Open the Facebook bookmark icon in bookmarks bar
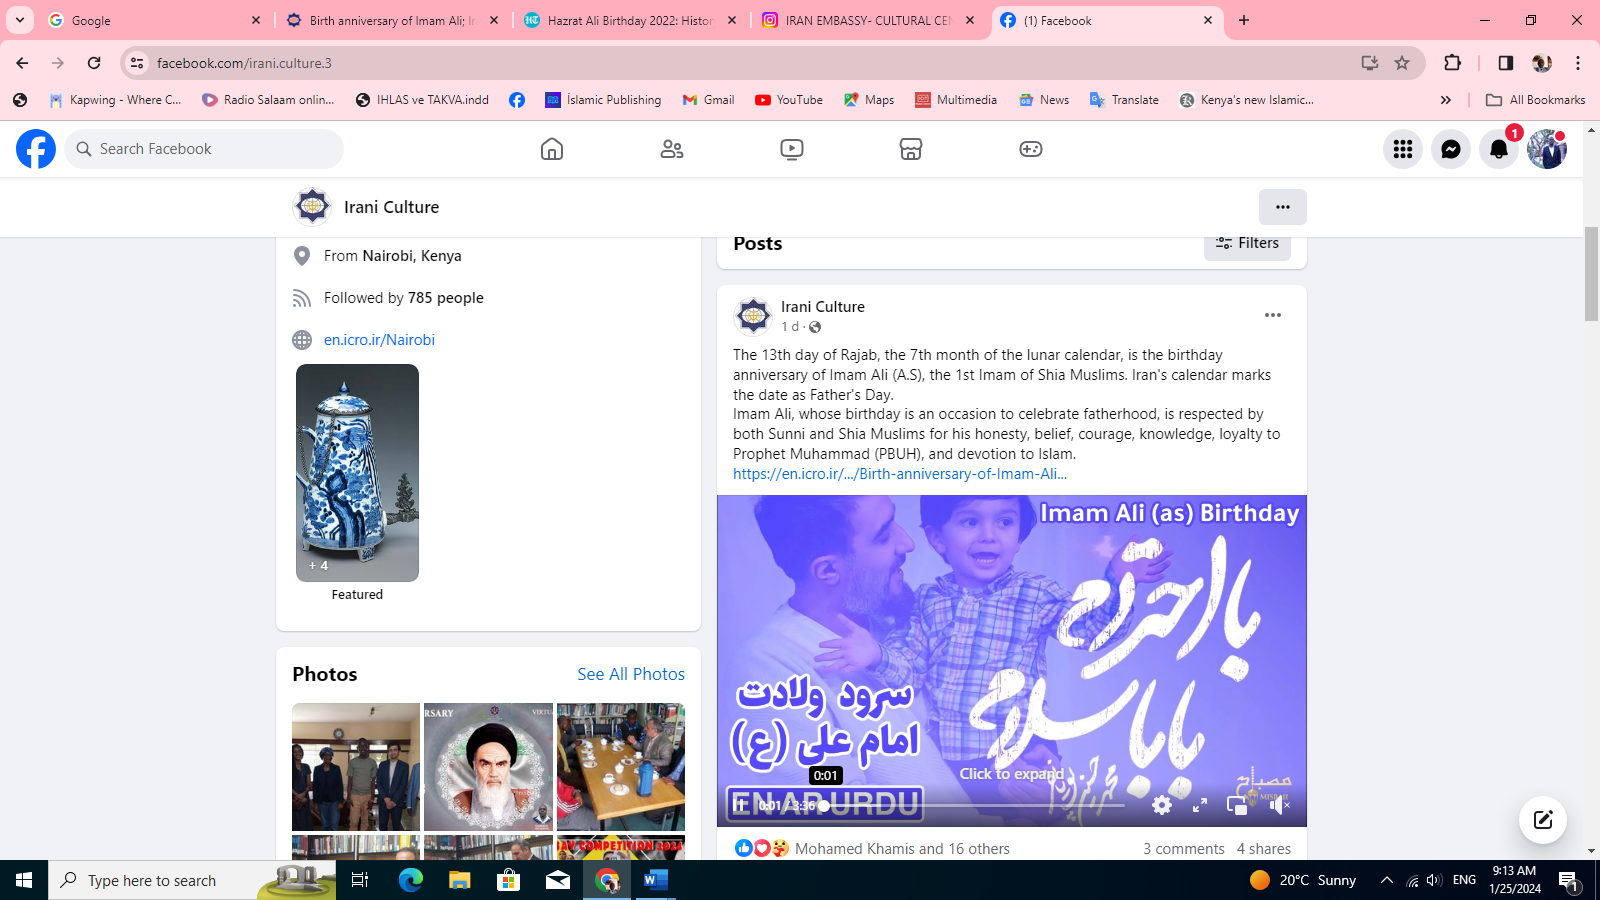Viewport: 1600px width, 900px height. pos(517,100)
